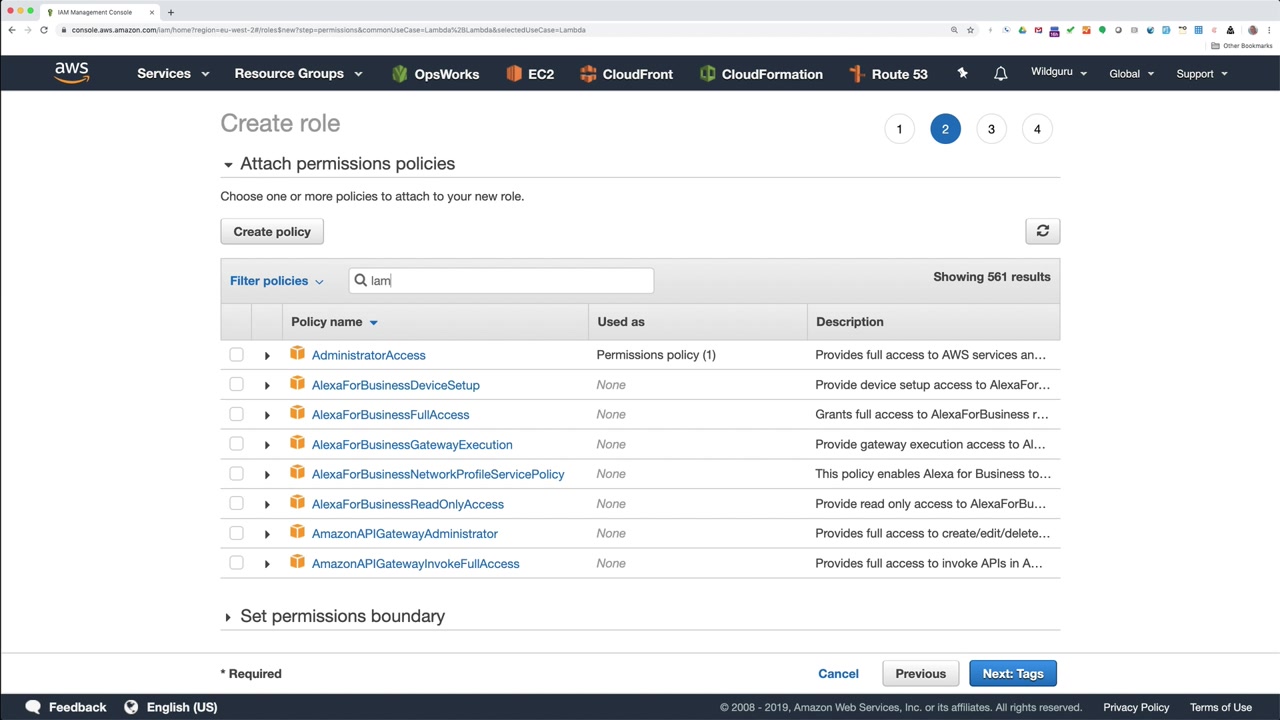Open the EC2 service shortcut icon
Viewport: 1280px width, 720px height.
pyautogui.click(x=514, y=74)
